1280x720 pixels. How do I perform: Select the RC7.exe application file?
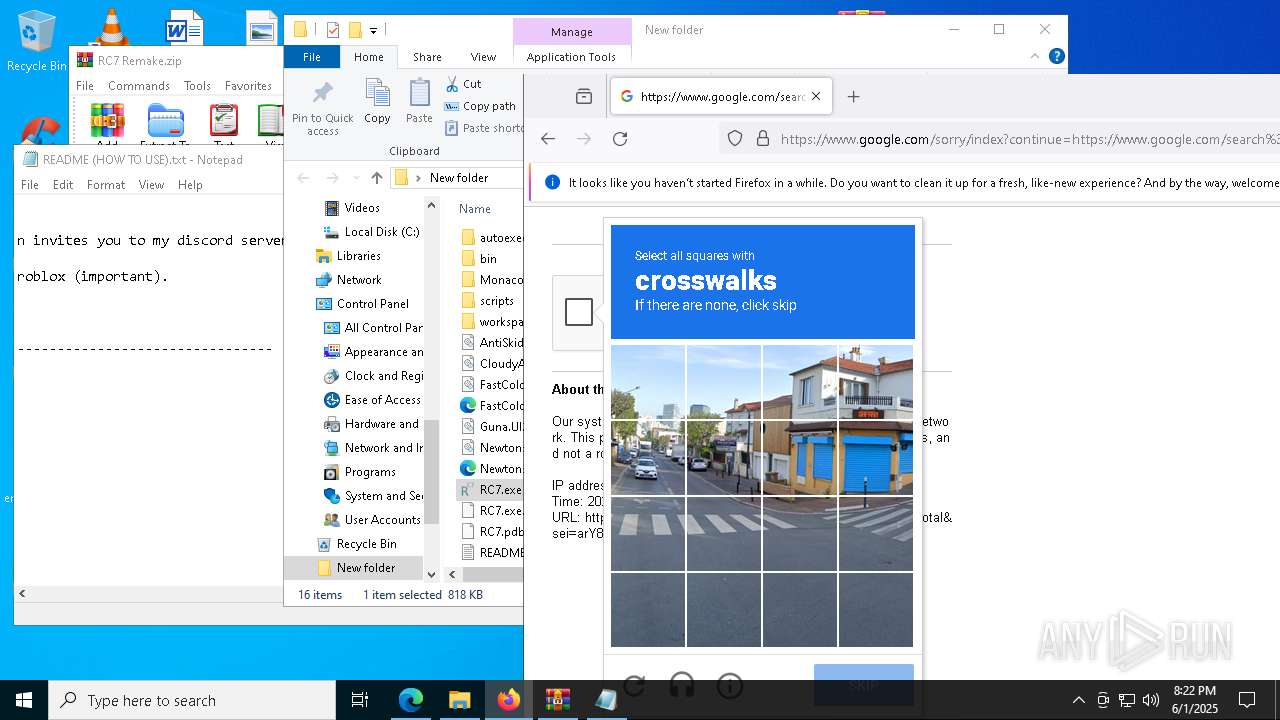490,490
